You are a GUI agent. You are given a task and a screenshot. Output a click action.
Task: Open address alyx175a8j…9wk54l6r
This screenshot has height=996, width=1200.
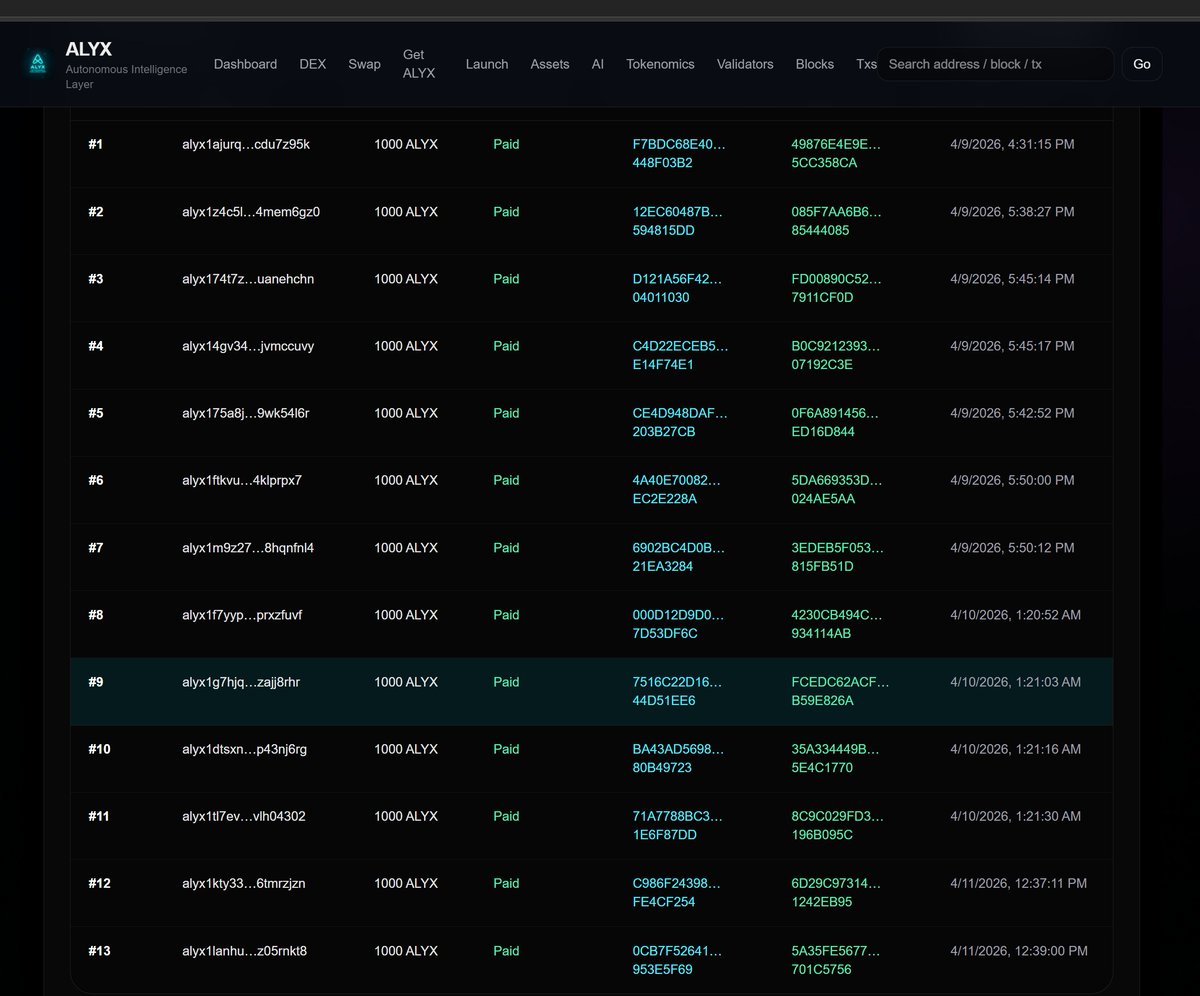[x=246, y=413]
